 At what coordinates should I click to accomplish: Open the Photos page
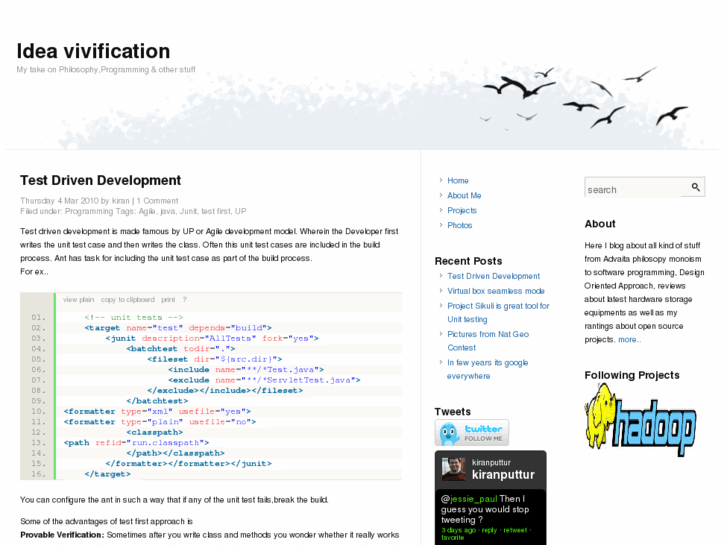tap(459, 225)
